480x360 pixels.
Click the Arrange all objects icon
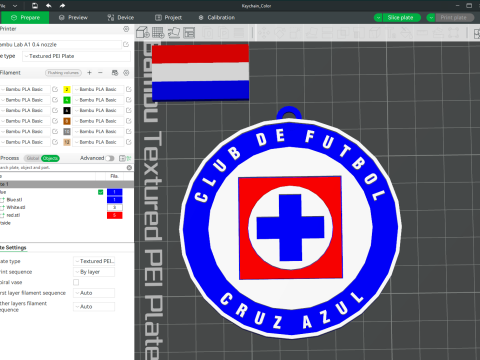tap(189, 32)
